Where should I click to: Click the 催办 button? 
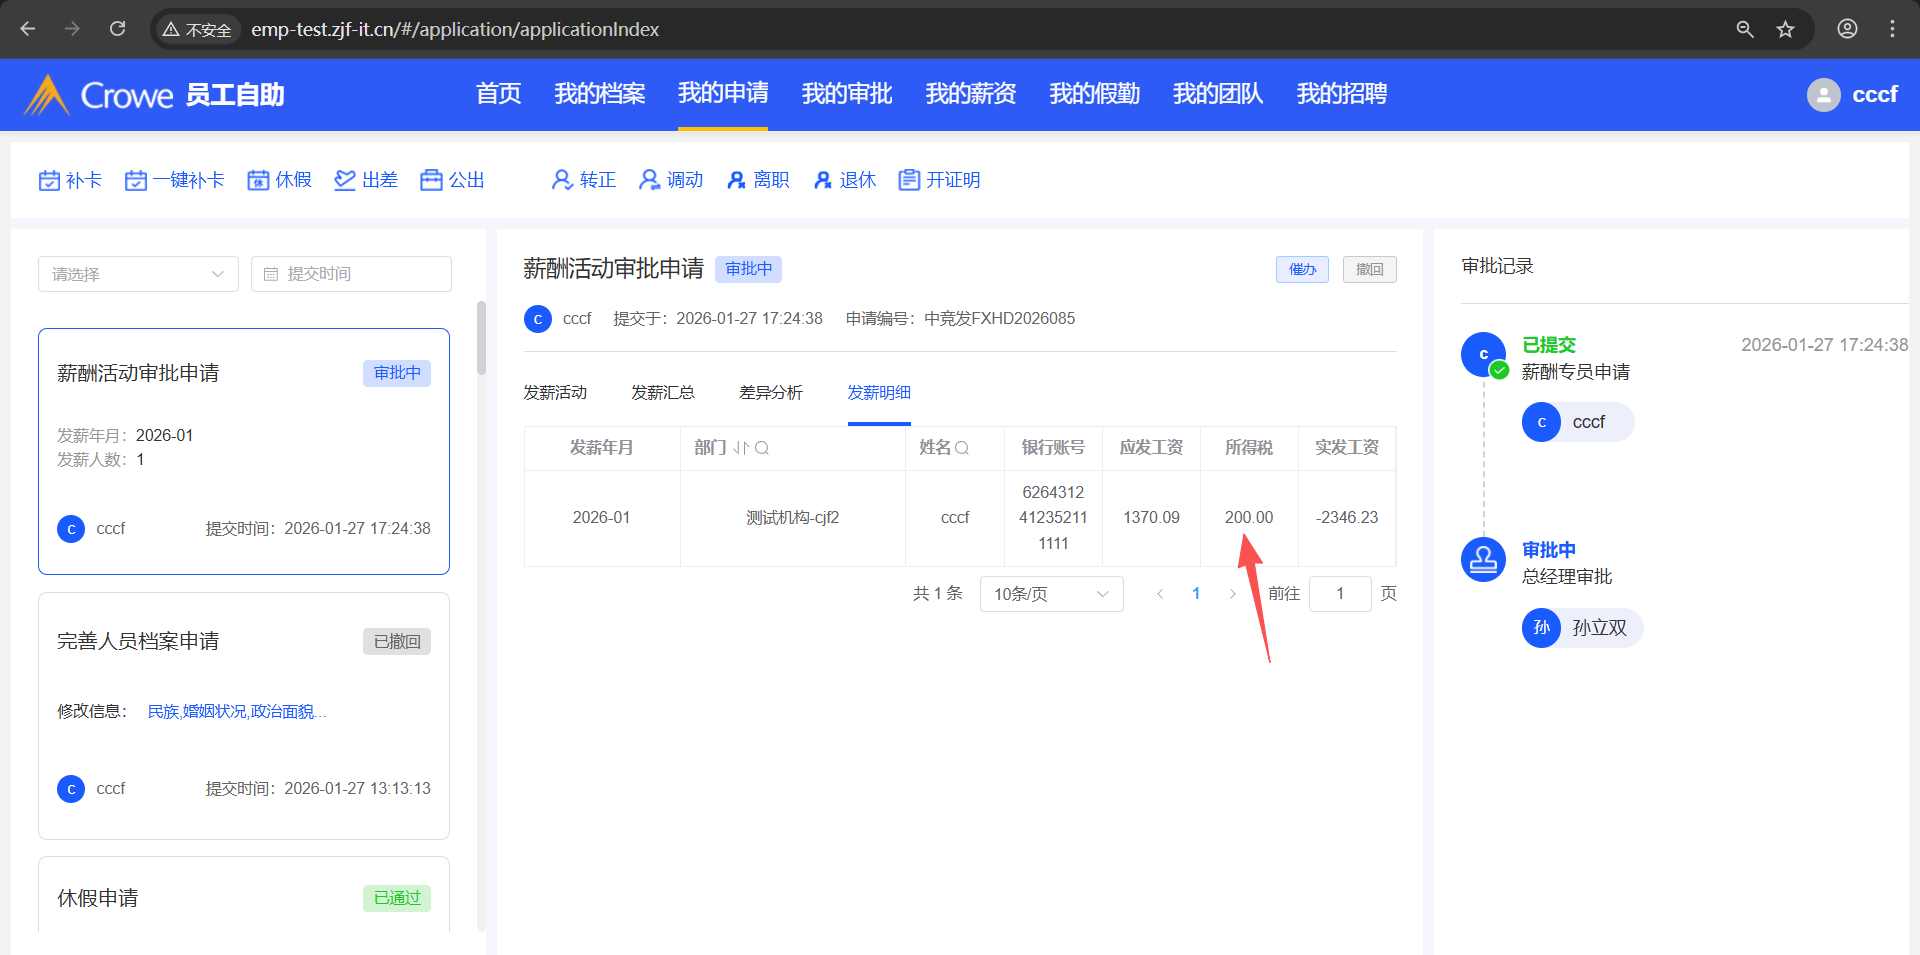tap(1302, 269)
